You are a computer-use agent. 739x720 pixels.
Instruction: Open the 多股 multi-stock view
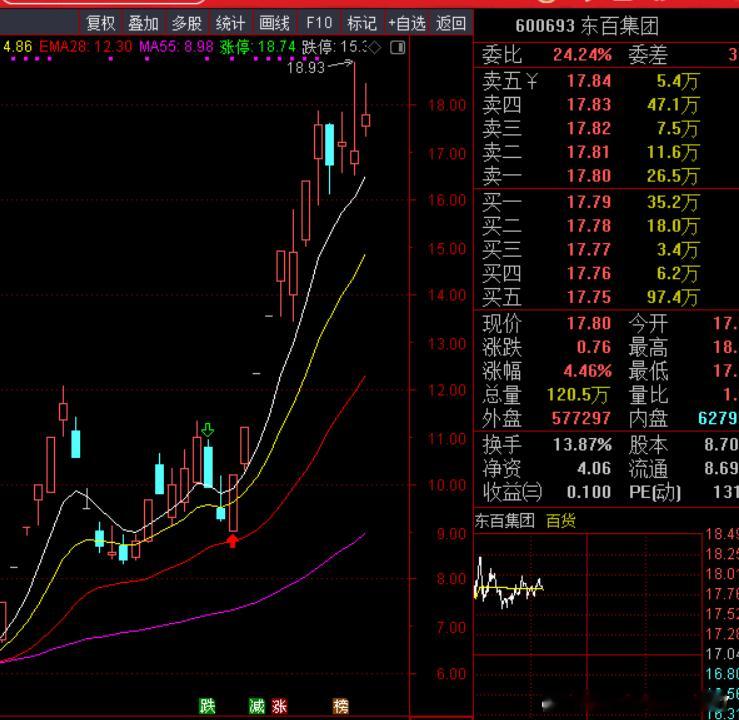[187, 23]
